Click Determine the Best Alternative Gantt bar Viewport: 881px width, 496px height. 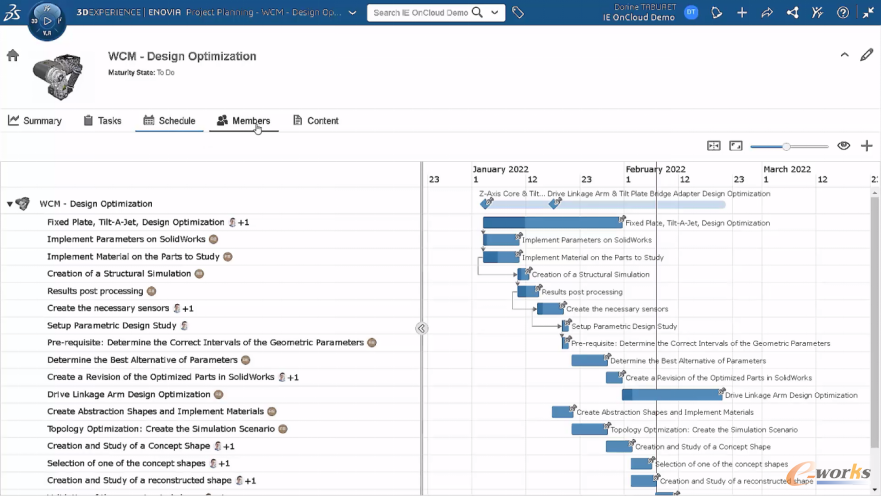[589, 361]
